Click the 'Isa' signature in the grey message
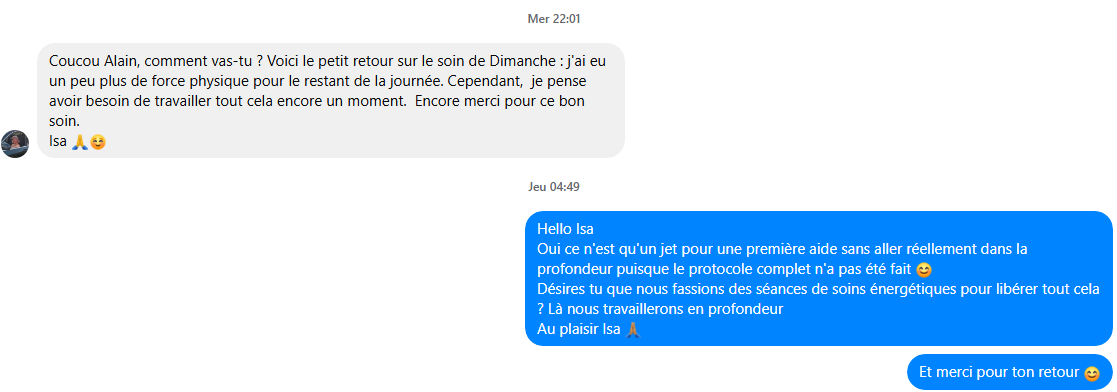1117x392 pixels. pyautogui.click(x=58, y=142)
